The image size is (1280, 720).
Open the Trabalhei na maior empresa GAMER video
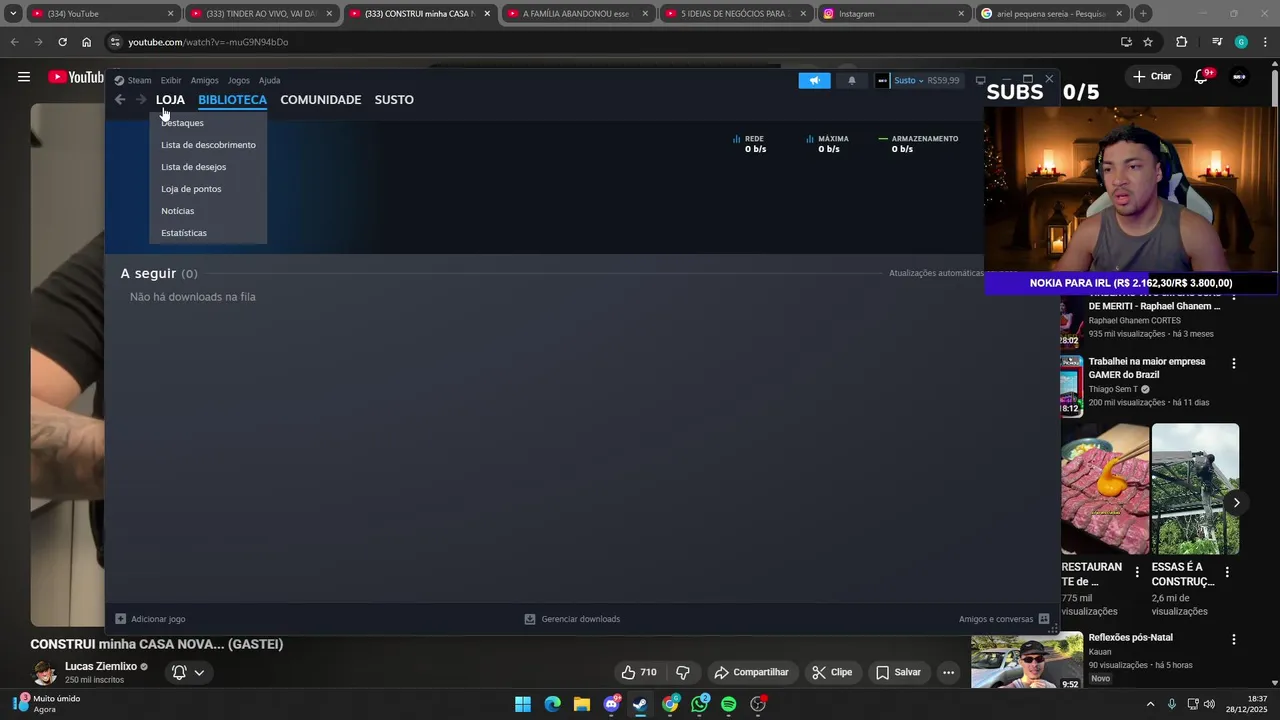click(1147, 368)
